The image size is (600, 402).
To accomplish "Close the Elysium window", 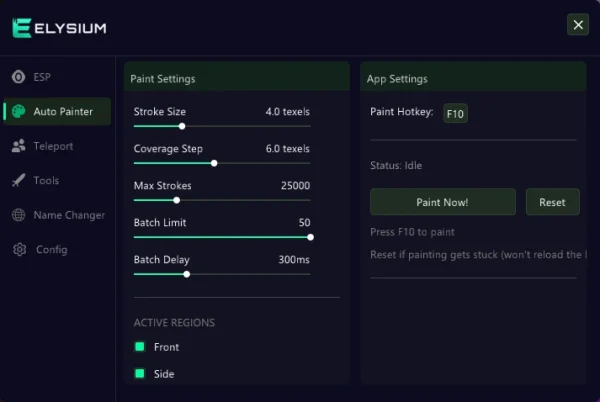I will point(578,25).
